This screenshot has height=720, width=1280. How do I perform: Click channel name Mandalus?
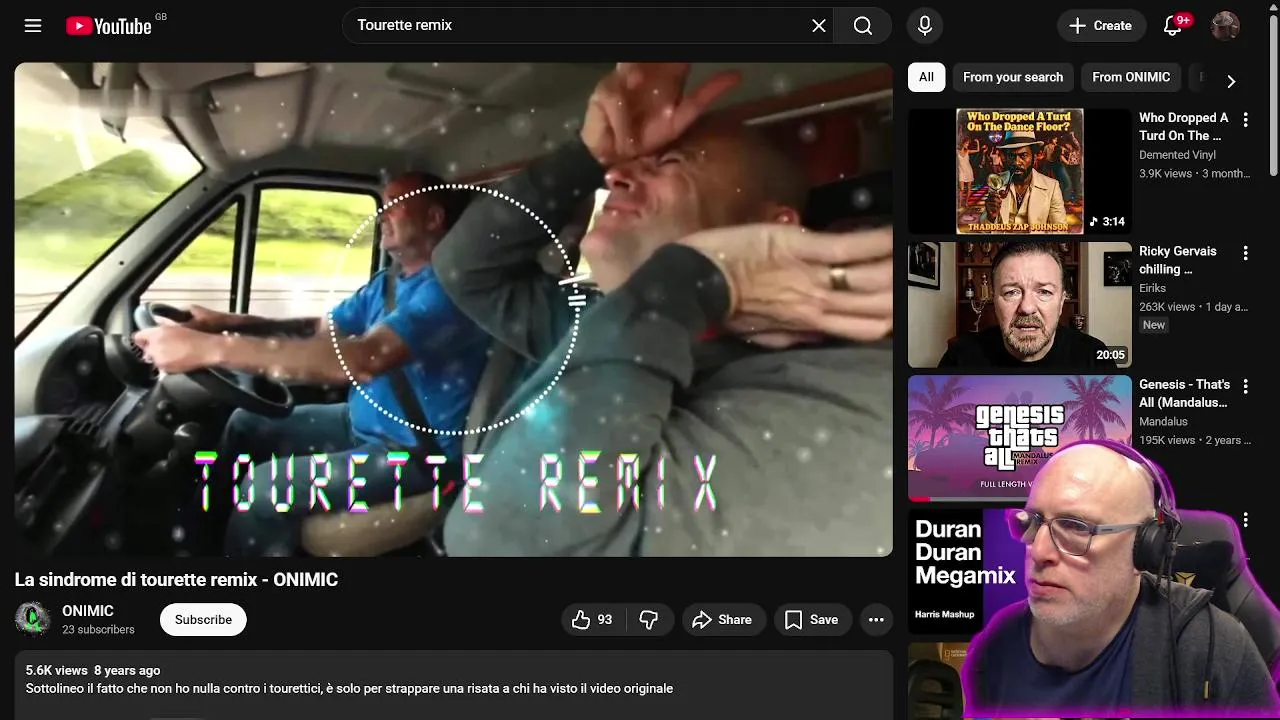tap(1163, 422)
